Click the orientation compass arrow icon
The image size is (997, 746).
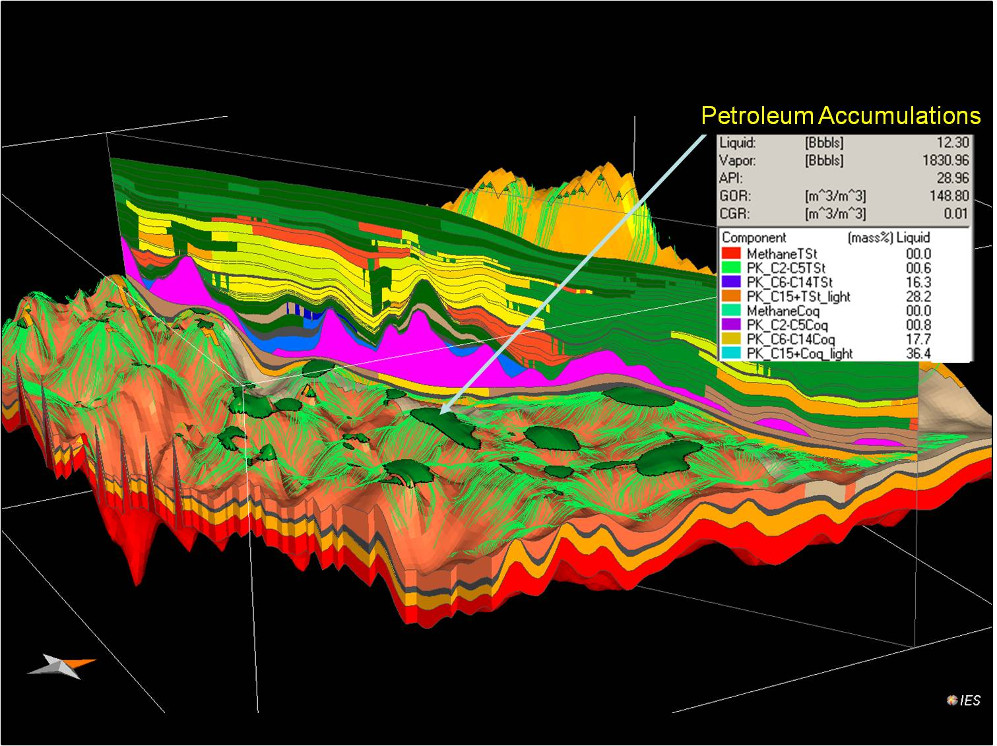(x=61, y=666)
